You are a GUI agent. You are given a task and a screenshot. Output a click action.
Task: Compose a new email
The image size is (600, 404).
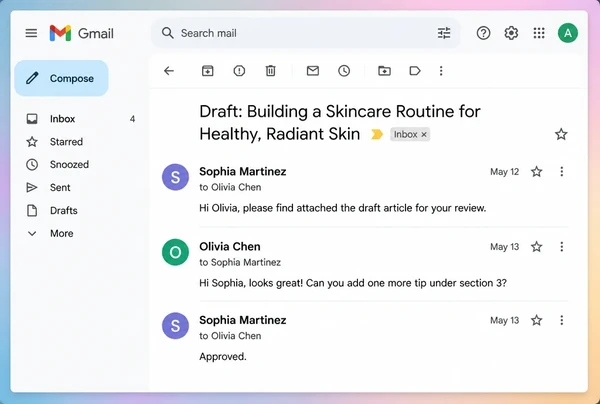click(62, 78)
